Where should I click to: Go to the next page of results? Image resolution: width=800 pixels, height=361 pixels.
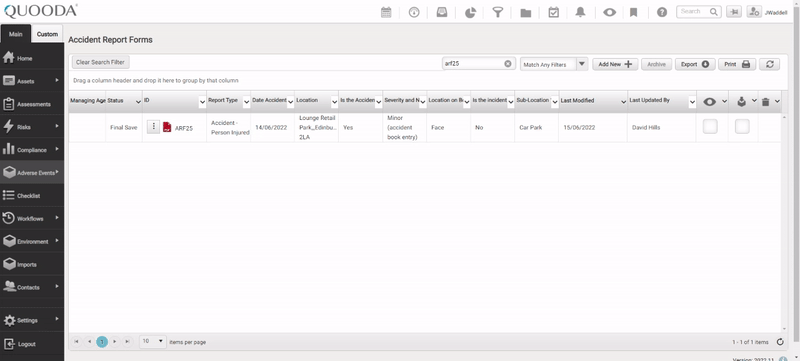tap(115, 342)
